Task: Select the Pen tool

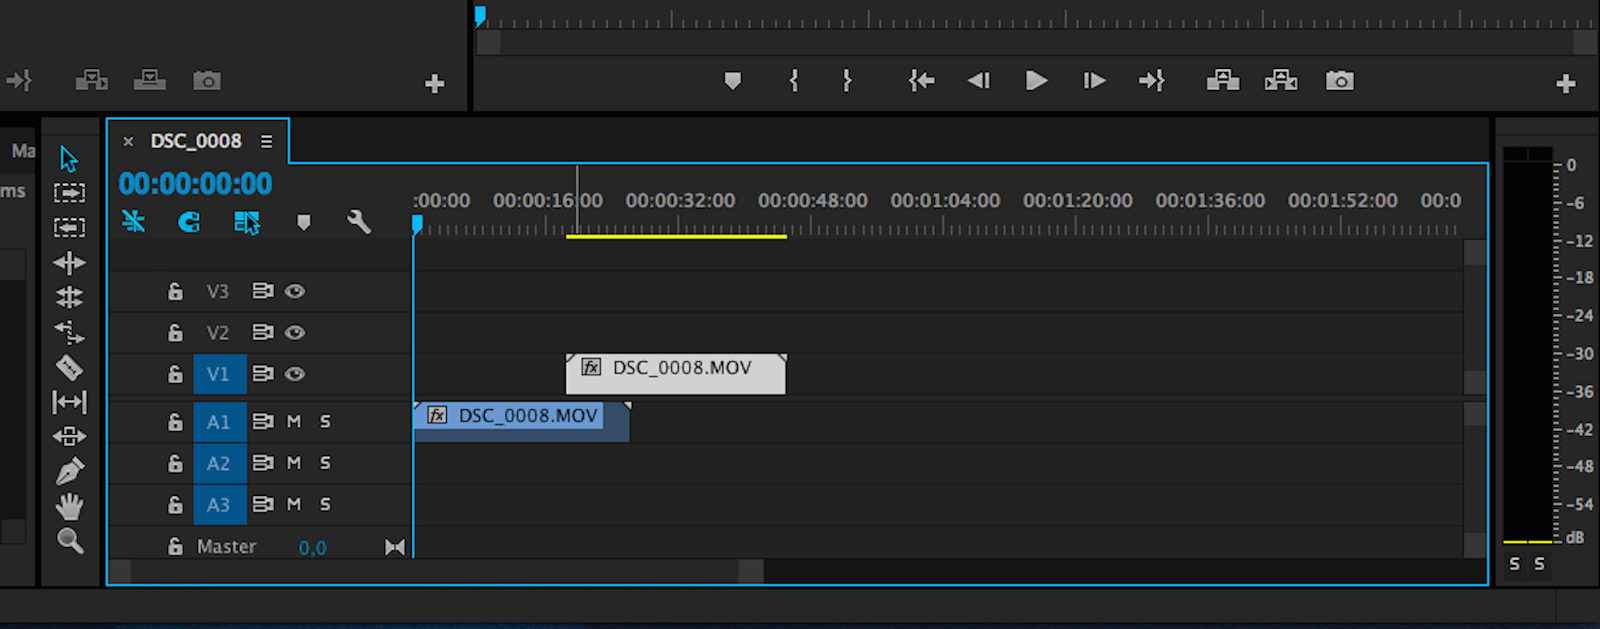Action: [69, 471]
